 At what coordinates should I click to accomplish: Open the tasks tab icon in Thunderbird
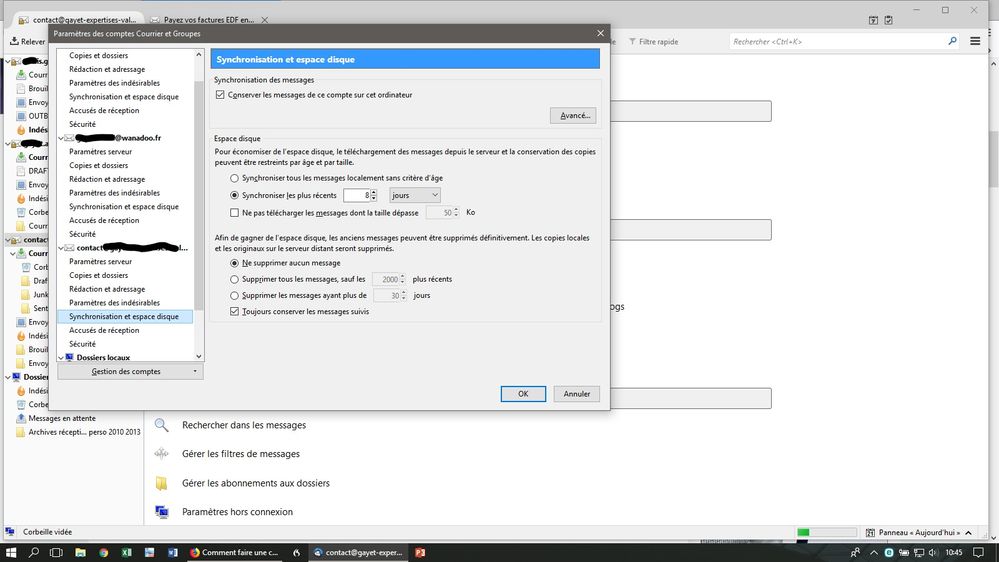coord(888,20)
